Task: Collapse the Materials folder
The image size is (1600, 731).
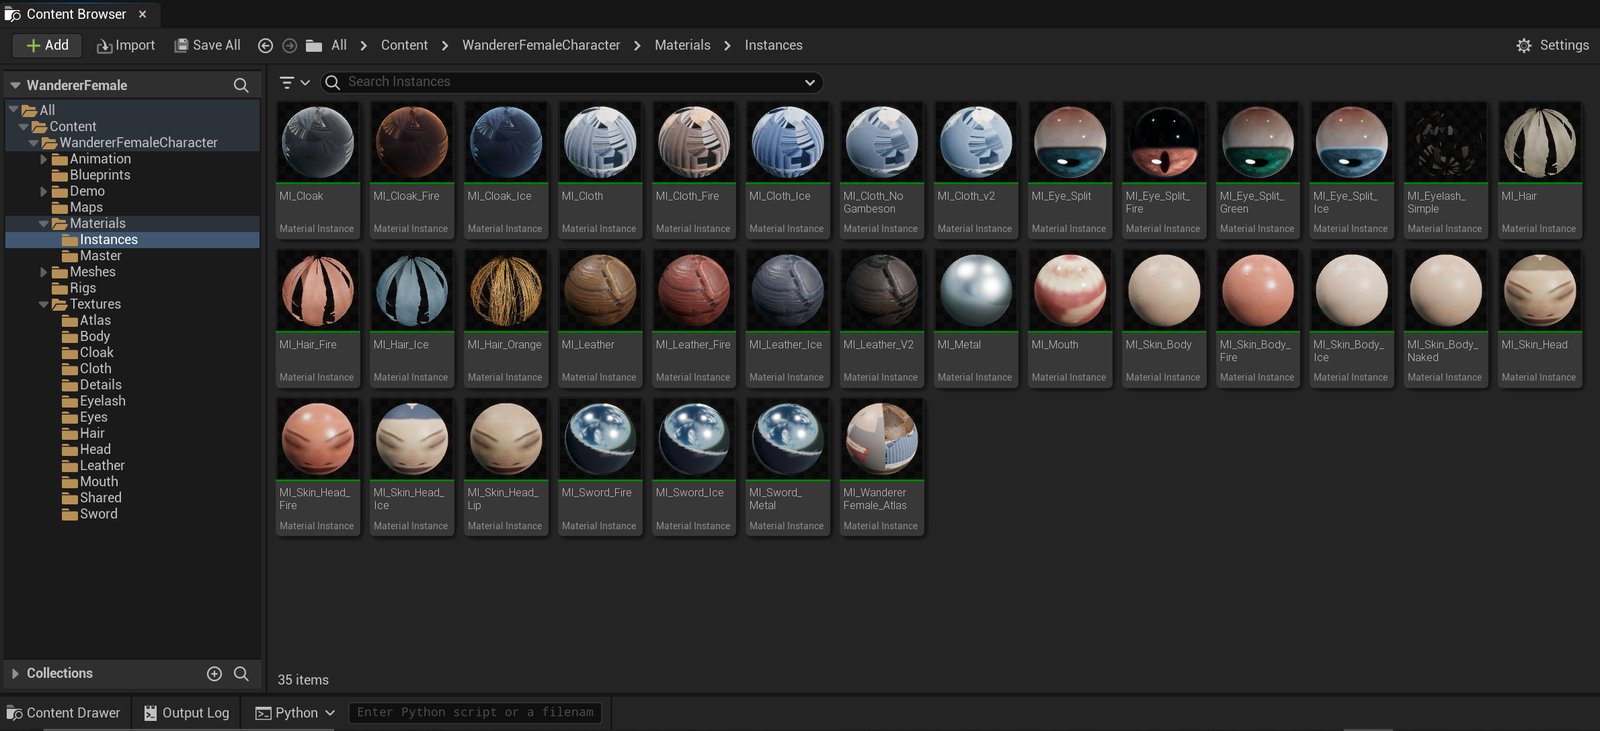Action: click(44, 223)
